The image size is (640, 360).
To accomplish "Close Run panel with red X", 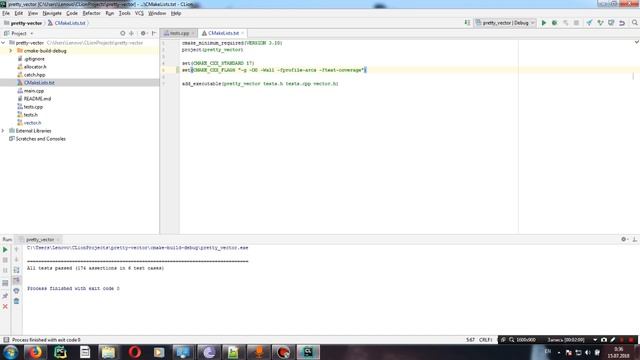I will (5, 306).
